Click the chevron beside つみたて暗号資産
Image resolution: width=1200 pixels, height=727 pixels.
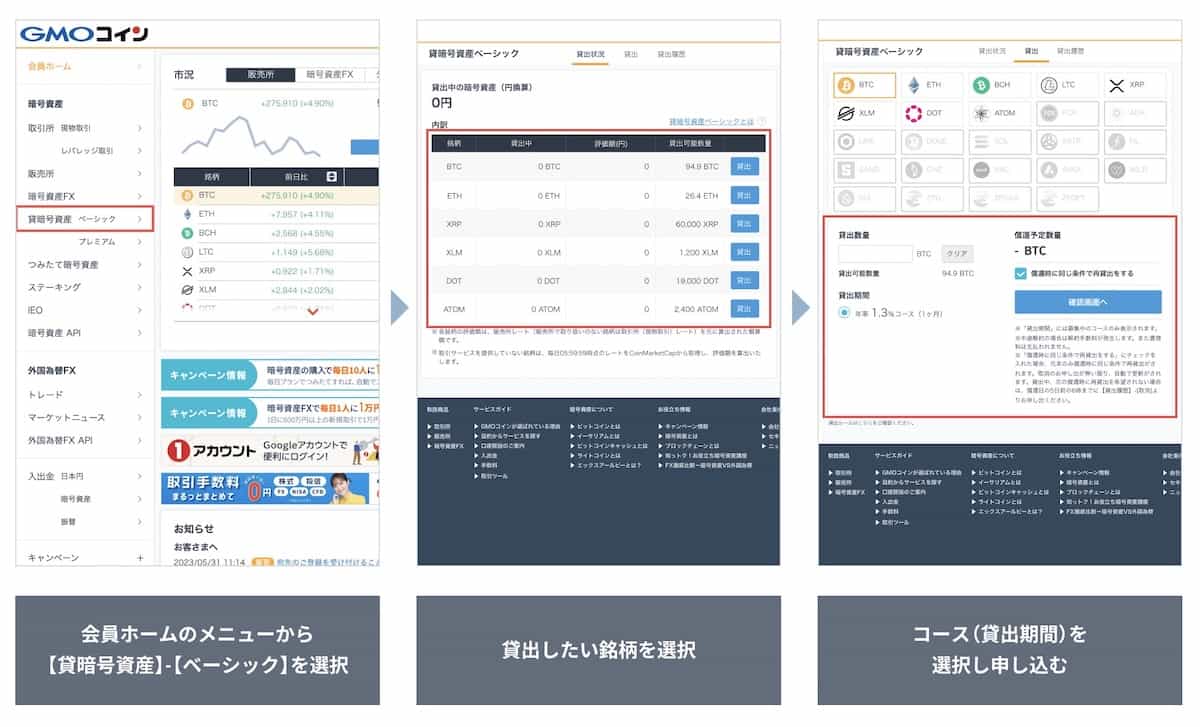[140, 265]
